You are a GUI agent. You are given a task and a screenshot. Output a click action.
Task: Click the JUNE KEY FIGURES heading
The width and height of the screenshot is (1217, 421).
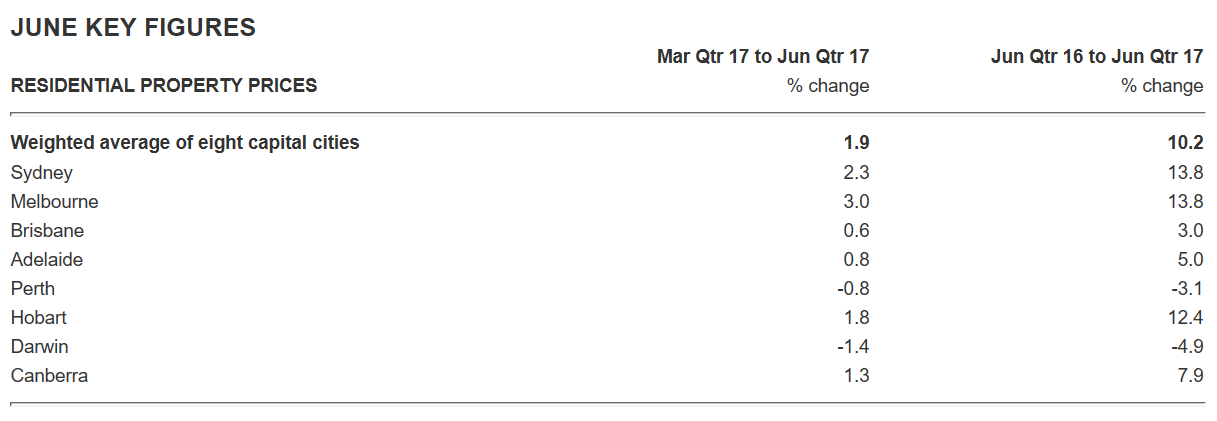tap(133, 28)
